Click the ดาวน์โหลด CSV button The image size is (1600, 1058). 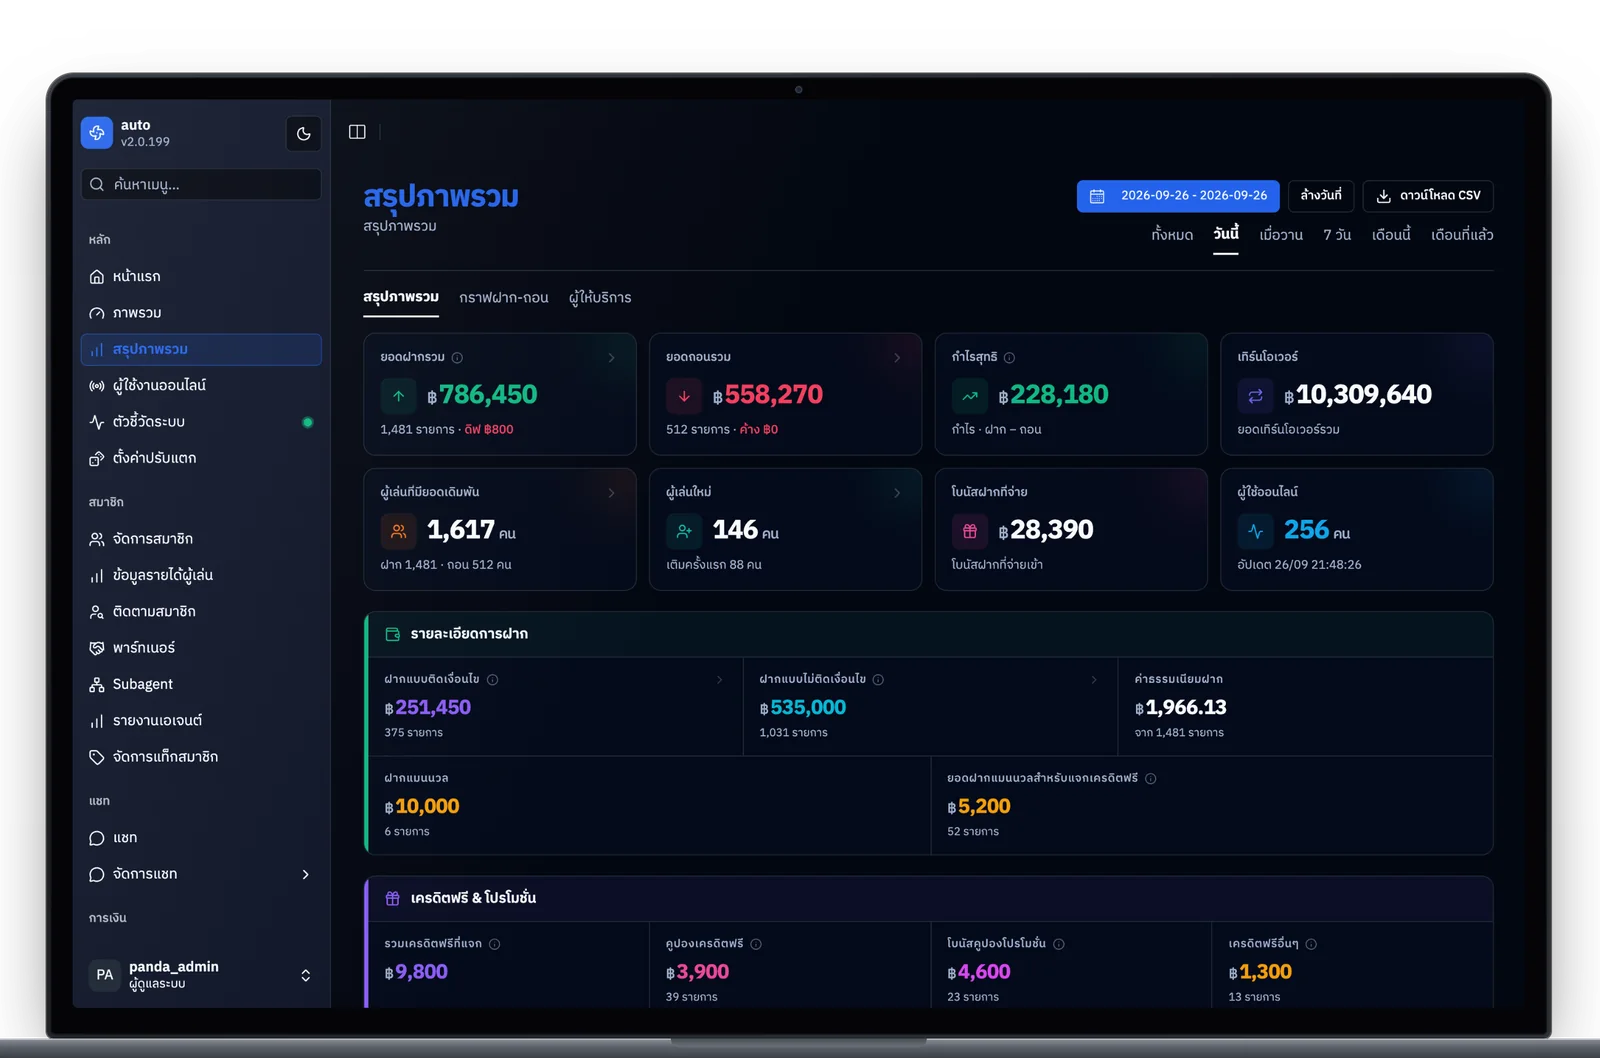click(1428, 196)
